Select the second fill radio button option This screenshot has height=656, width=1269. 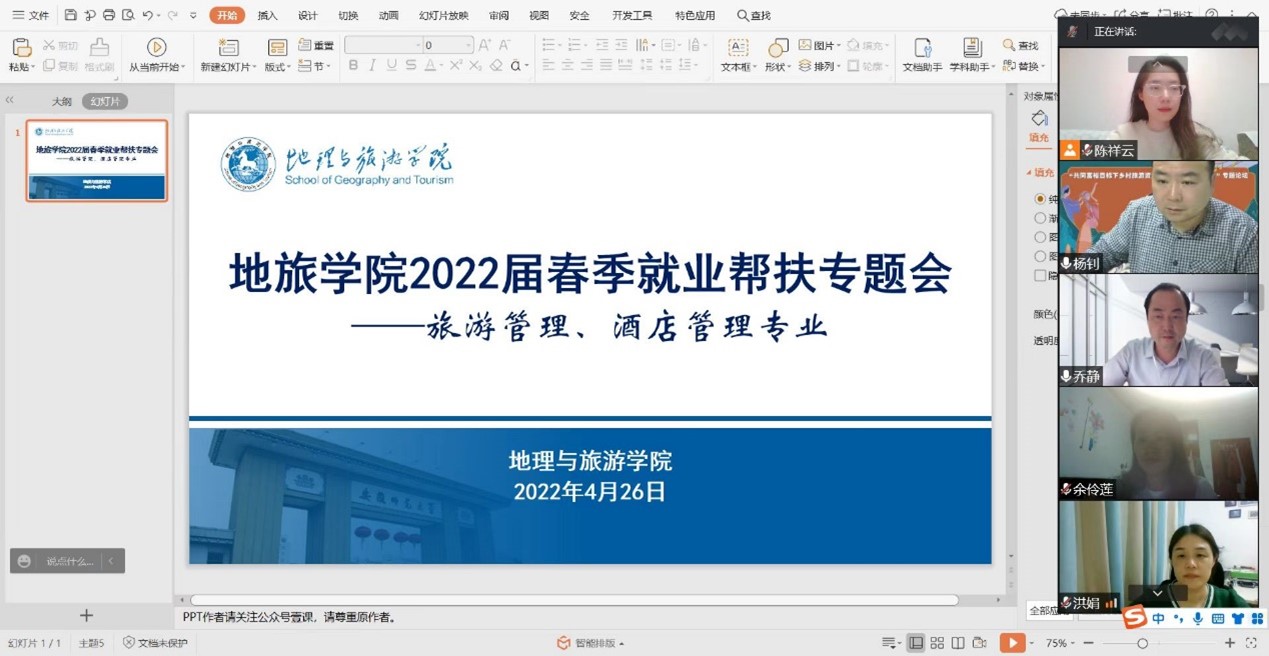pyautogui.click(x=1040, y=218)
